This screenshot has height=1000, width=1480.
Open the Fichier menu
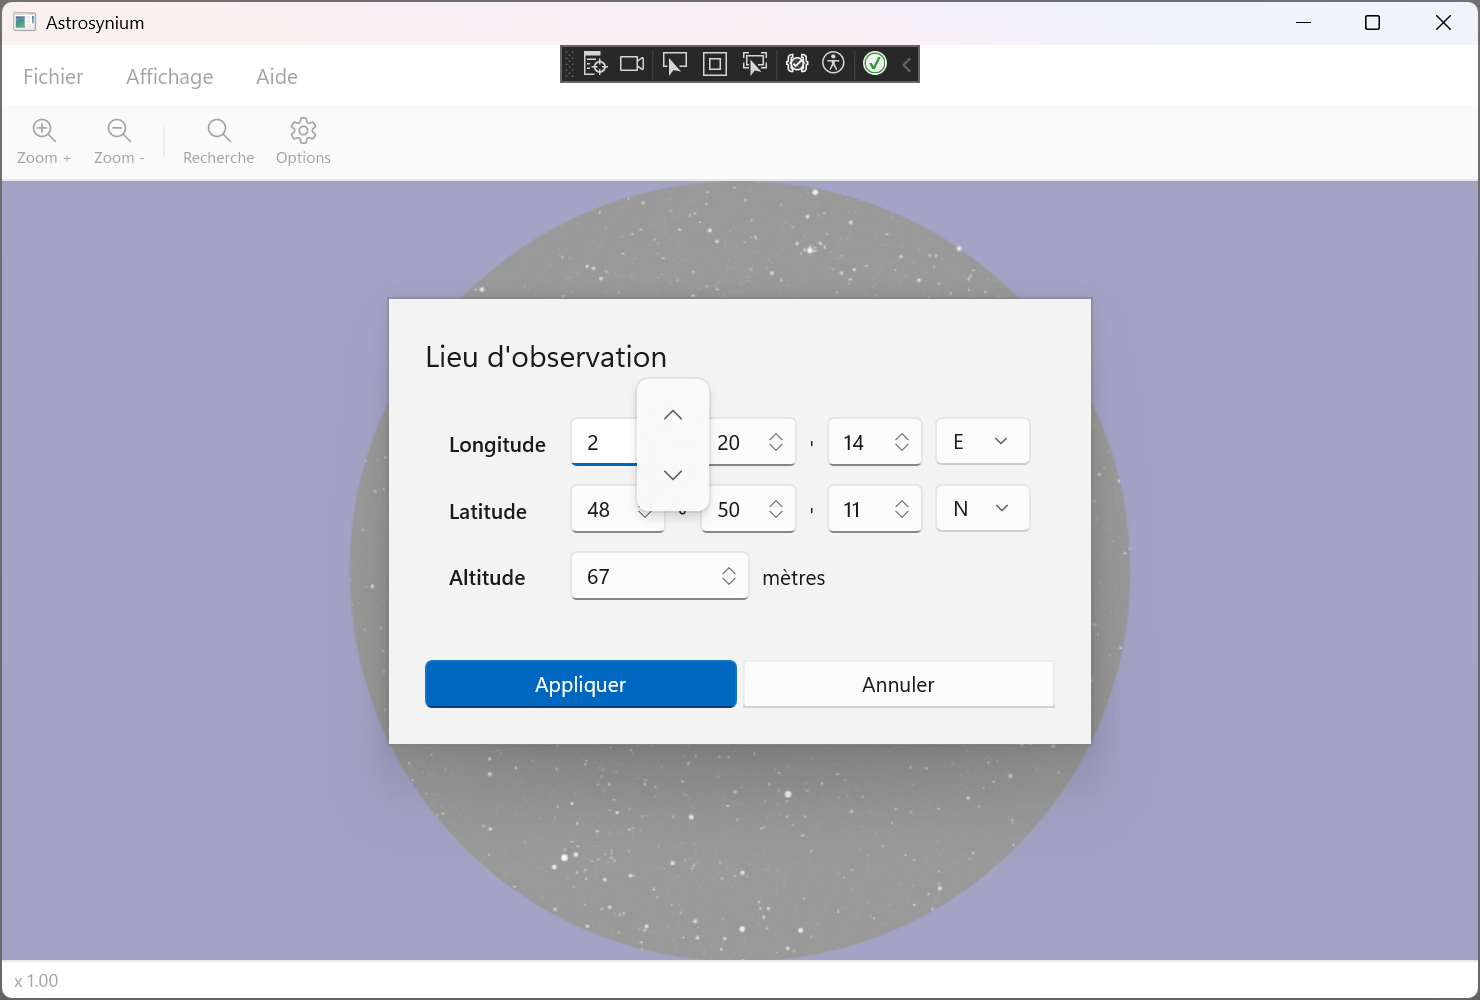53,77
